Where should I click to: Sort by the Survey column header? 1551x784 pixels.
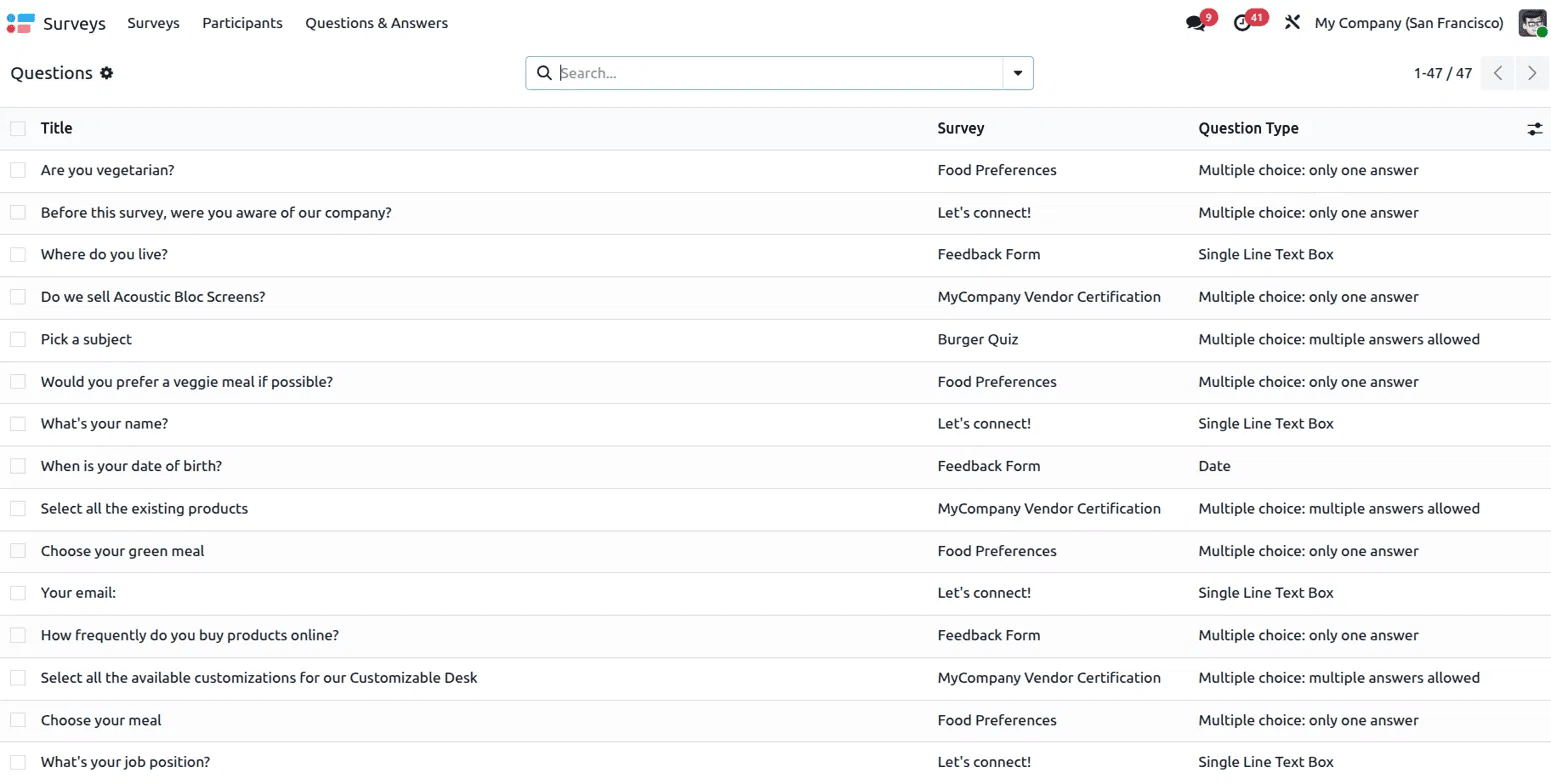pyautogui.click(x=960, y=128)
